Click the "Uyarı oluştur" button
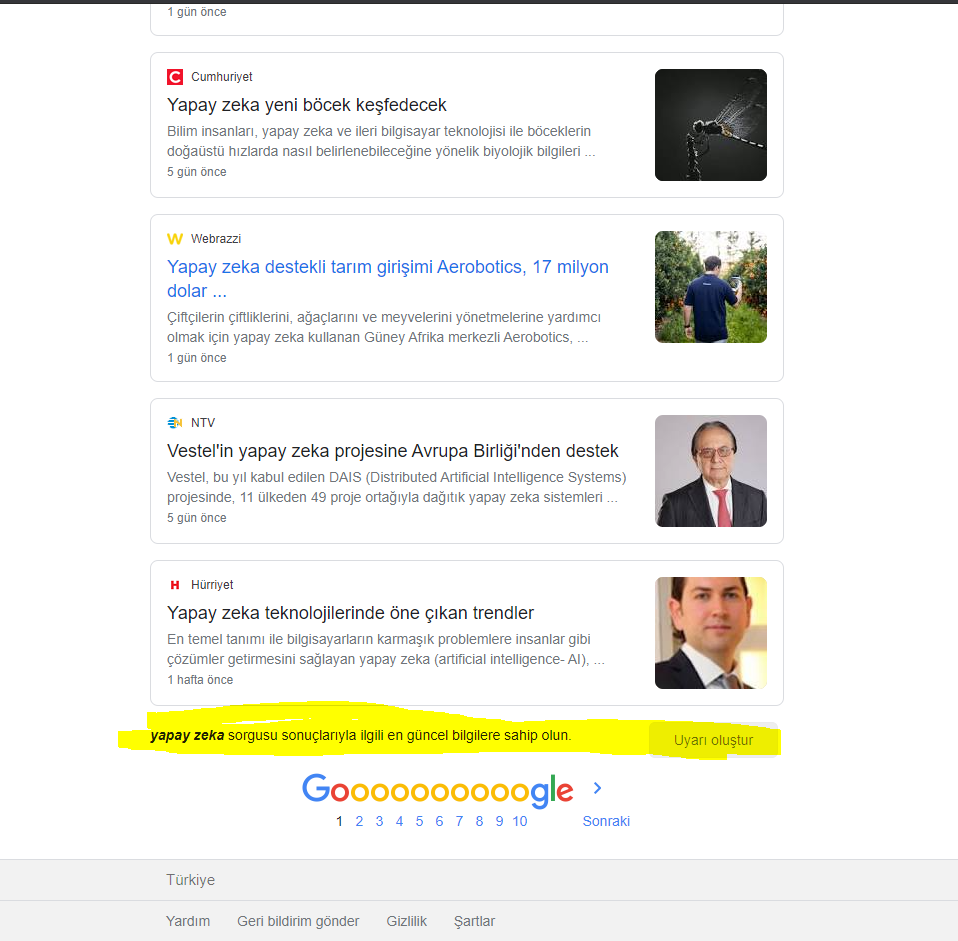 pos(714,739)
